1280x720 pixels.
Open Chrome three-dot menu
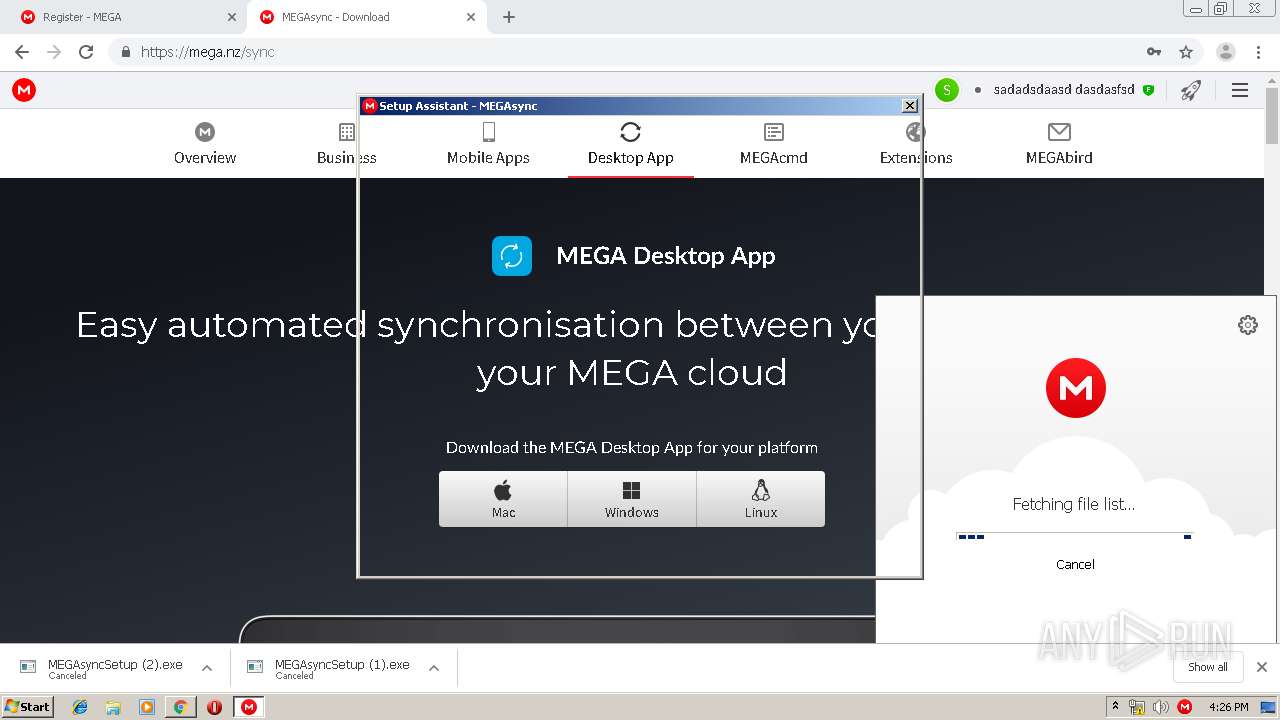pos(1259,52)
